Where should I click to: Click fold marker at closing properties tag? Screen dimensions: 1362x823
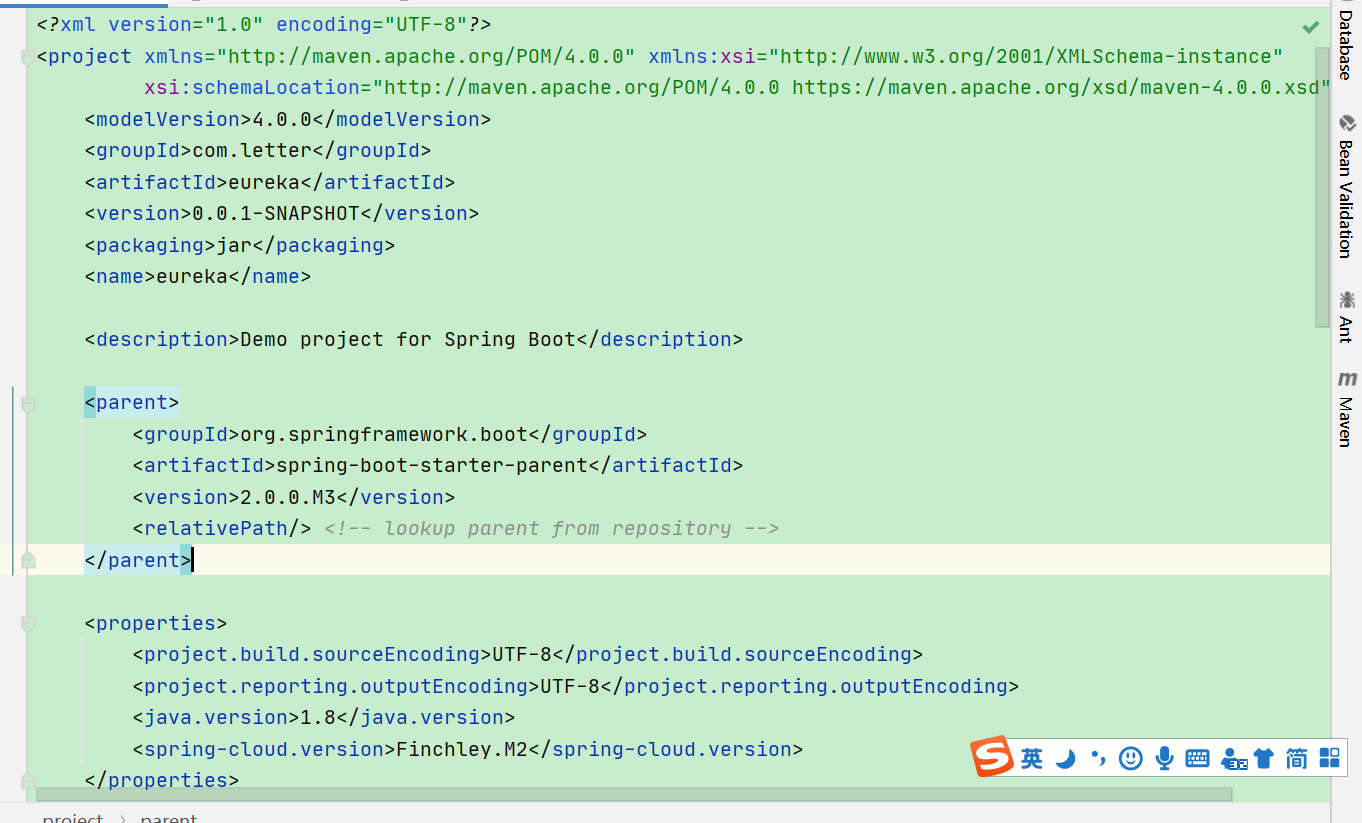tap(28, 780)
